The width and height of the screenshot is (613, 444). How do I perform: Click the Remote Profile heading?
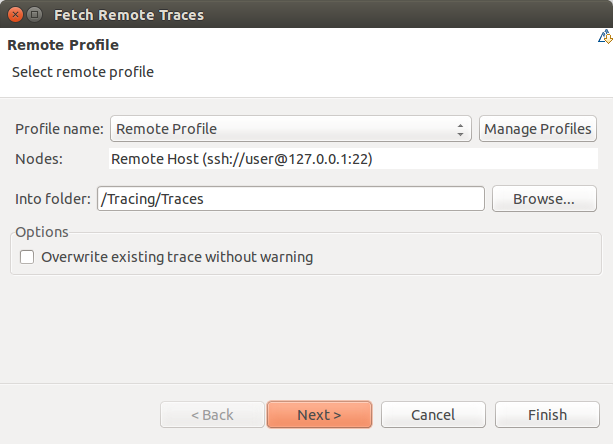[63, 45]
